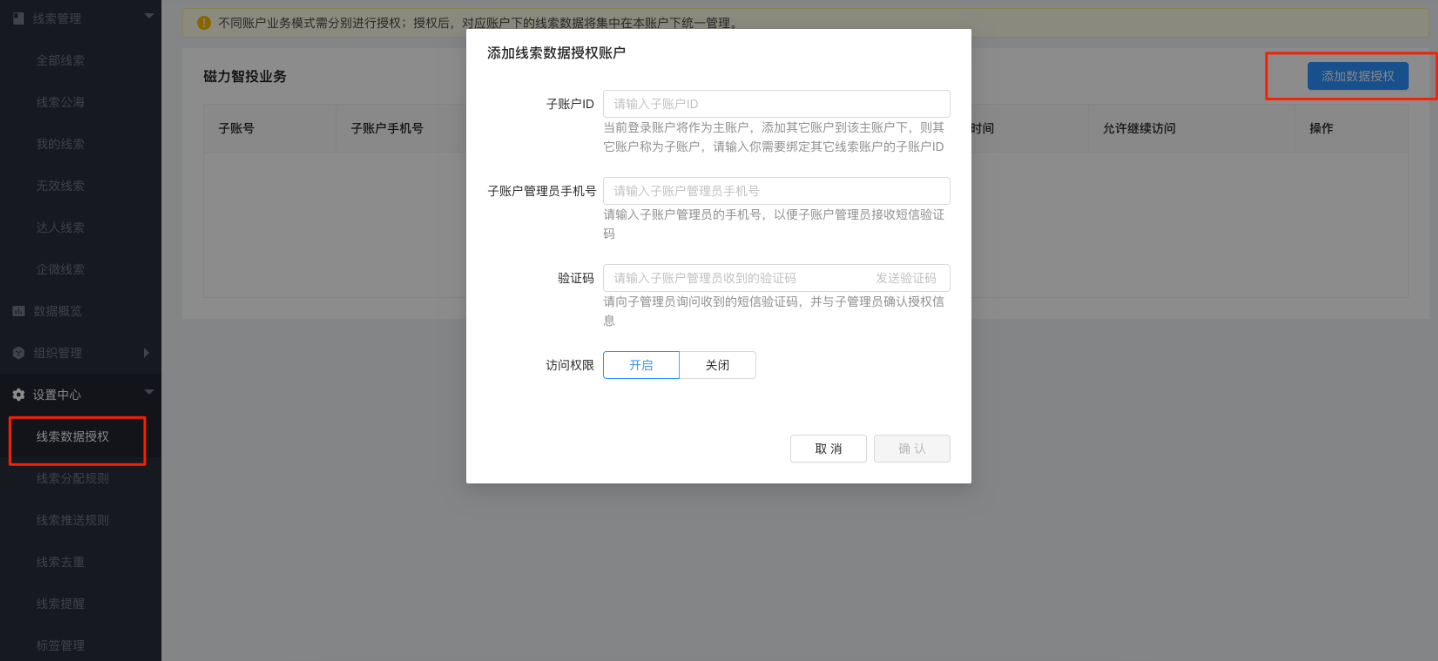The height and width of the screenshot is (661, 1438).
Task: Click the 取消 button in the dialog
Action: [x=828, y=448]
